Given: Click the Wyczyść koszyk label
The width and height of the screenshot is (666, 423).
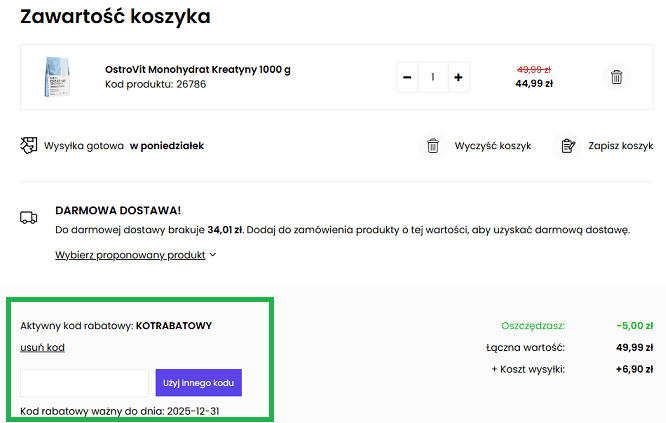Looking at the screenshot, I should pos(492,146).
